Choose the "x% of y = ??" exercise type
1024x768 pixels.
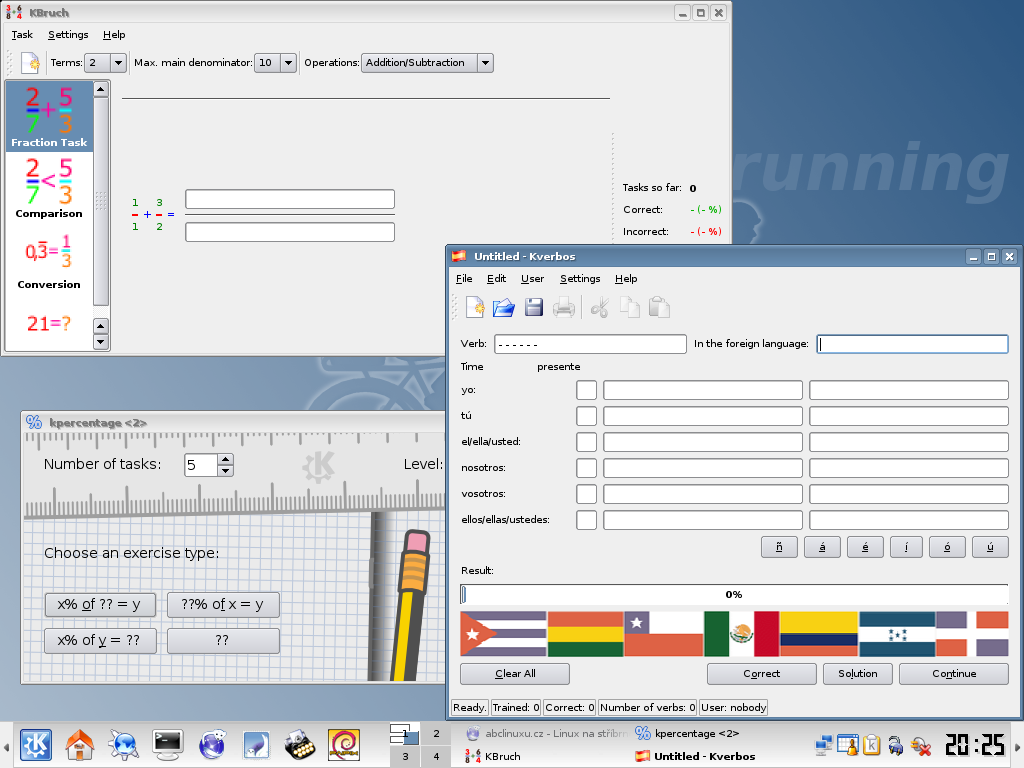pos(100,641)
